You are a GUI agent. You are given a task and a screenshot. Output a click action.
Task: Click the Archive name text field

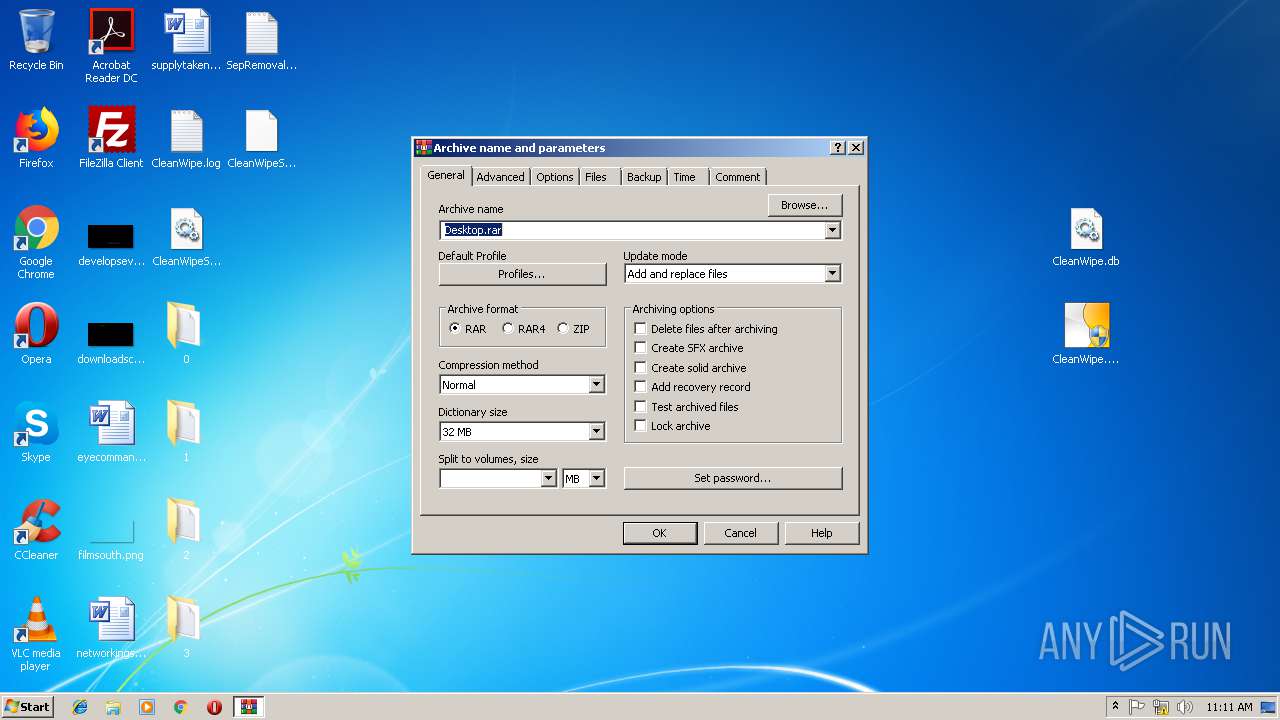(x=632, y=230)
